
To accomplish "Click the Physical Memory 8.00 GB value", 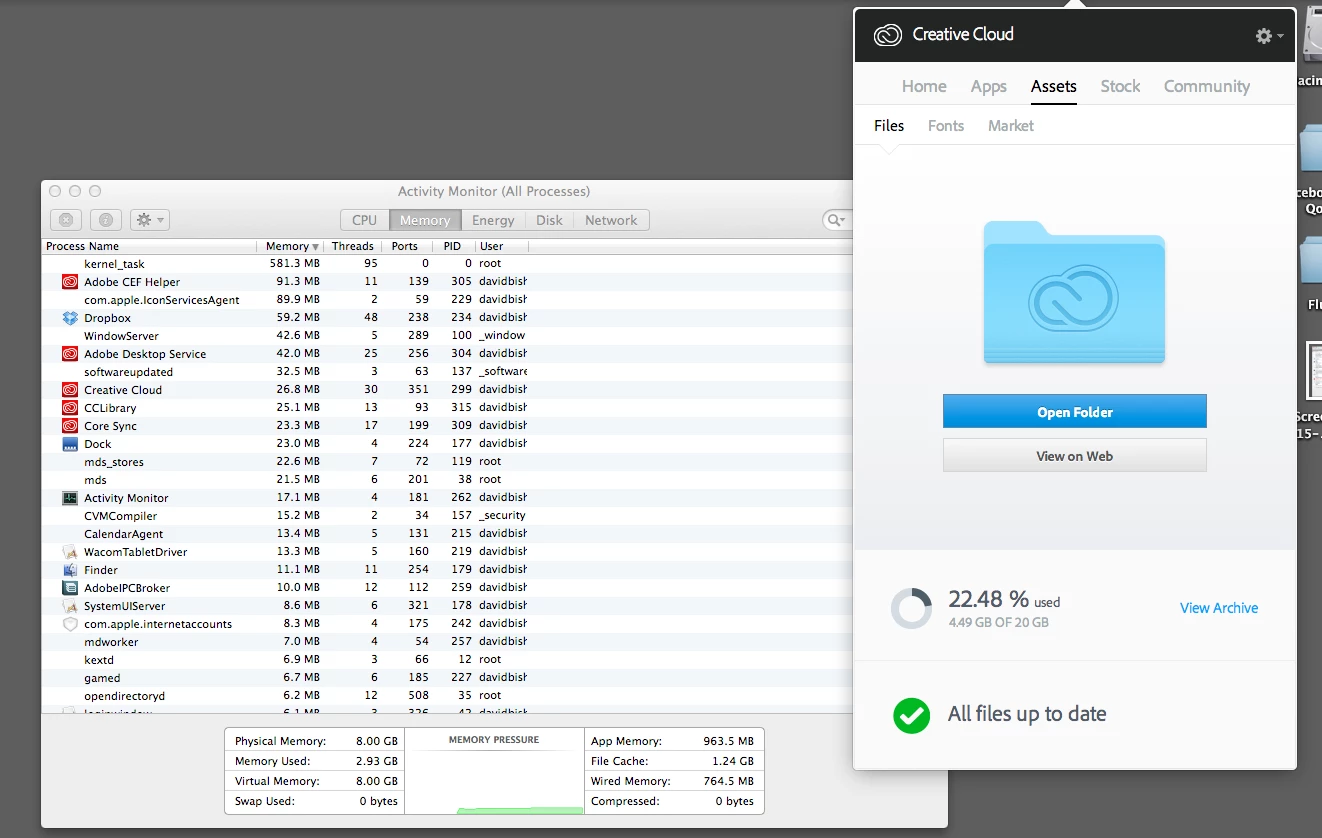I will 377,741.
